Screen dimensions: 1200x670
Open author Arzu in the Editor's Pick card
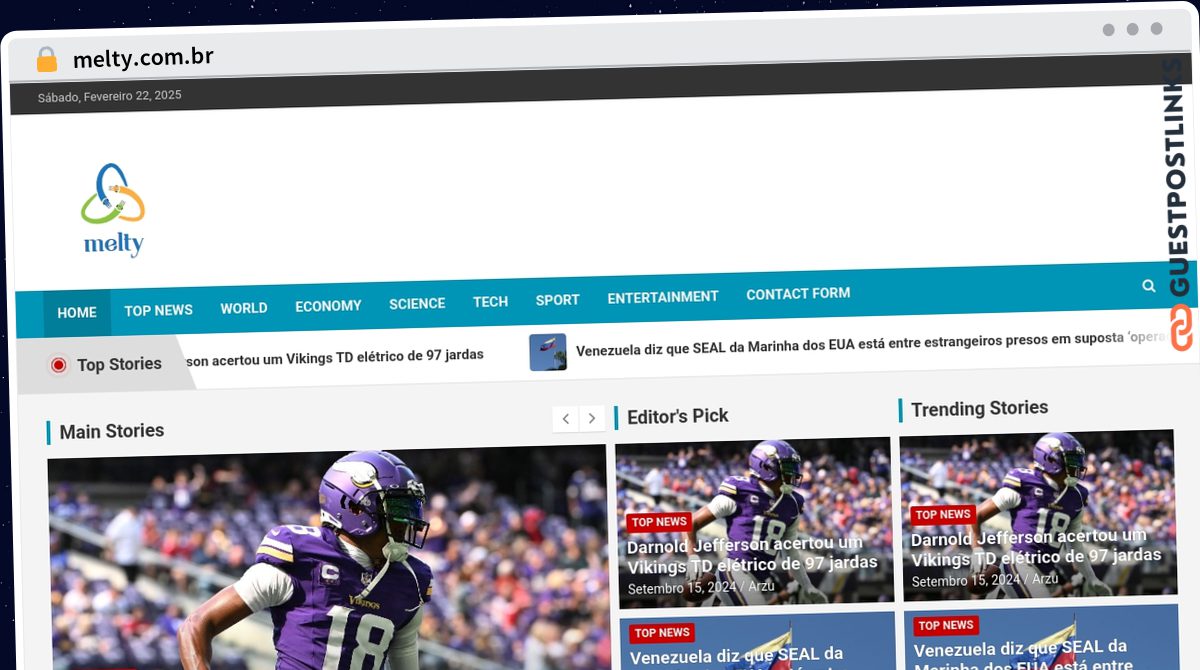[x=761, y=586]
